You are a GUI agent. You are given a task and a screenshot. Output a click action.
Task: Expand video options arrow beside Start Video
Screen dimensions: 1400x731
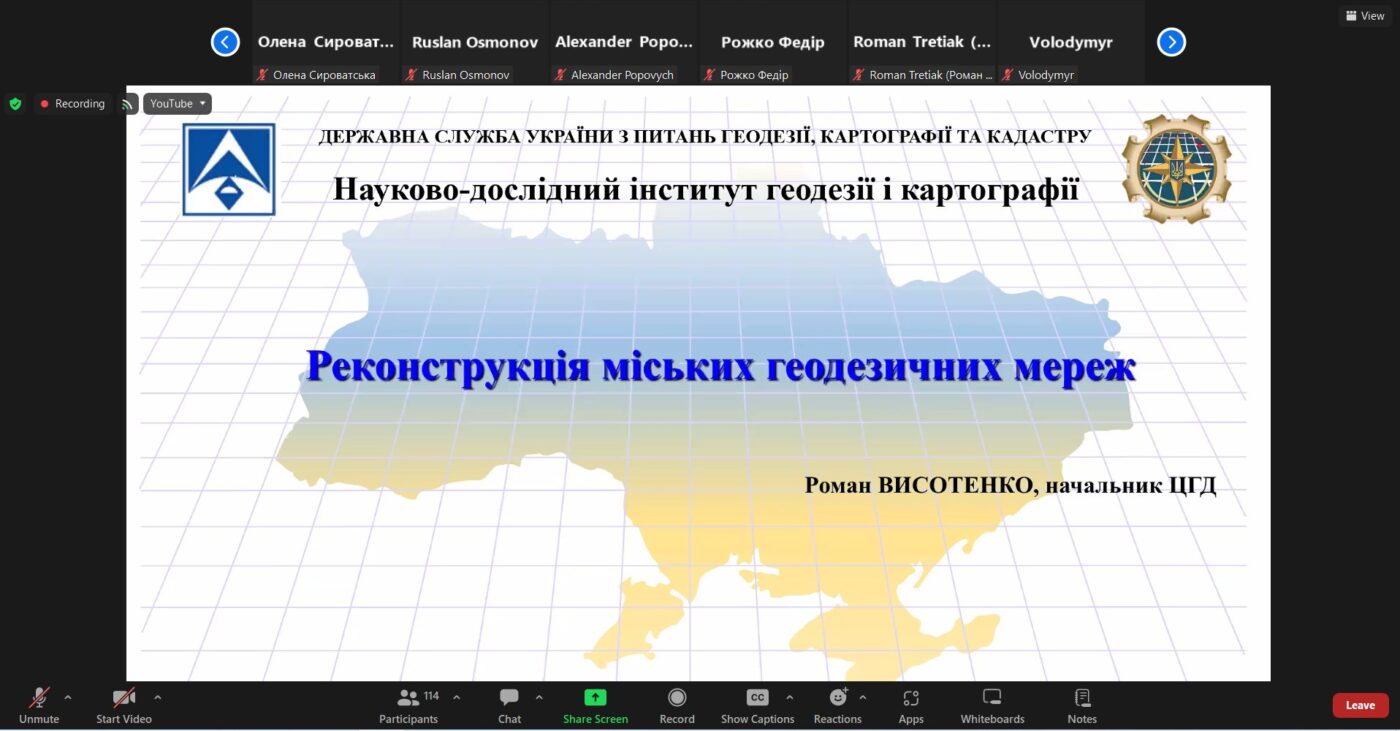click(157, 698)
